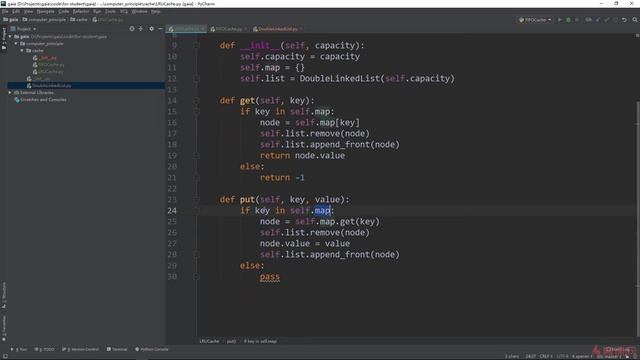The width and height of the screenshot is (640, 360).
Task: Open the Code menu
Action: pyautogui.click(x=64, y=11)
